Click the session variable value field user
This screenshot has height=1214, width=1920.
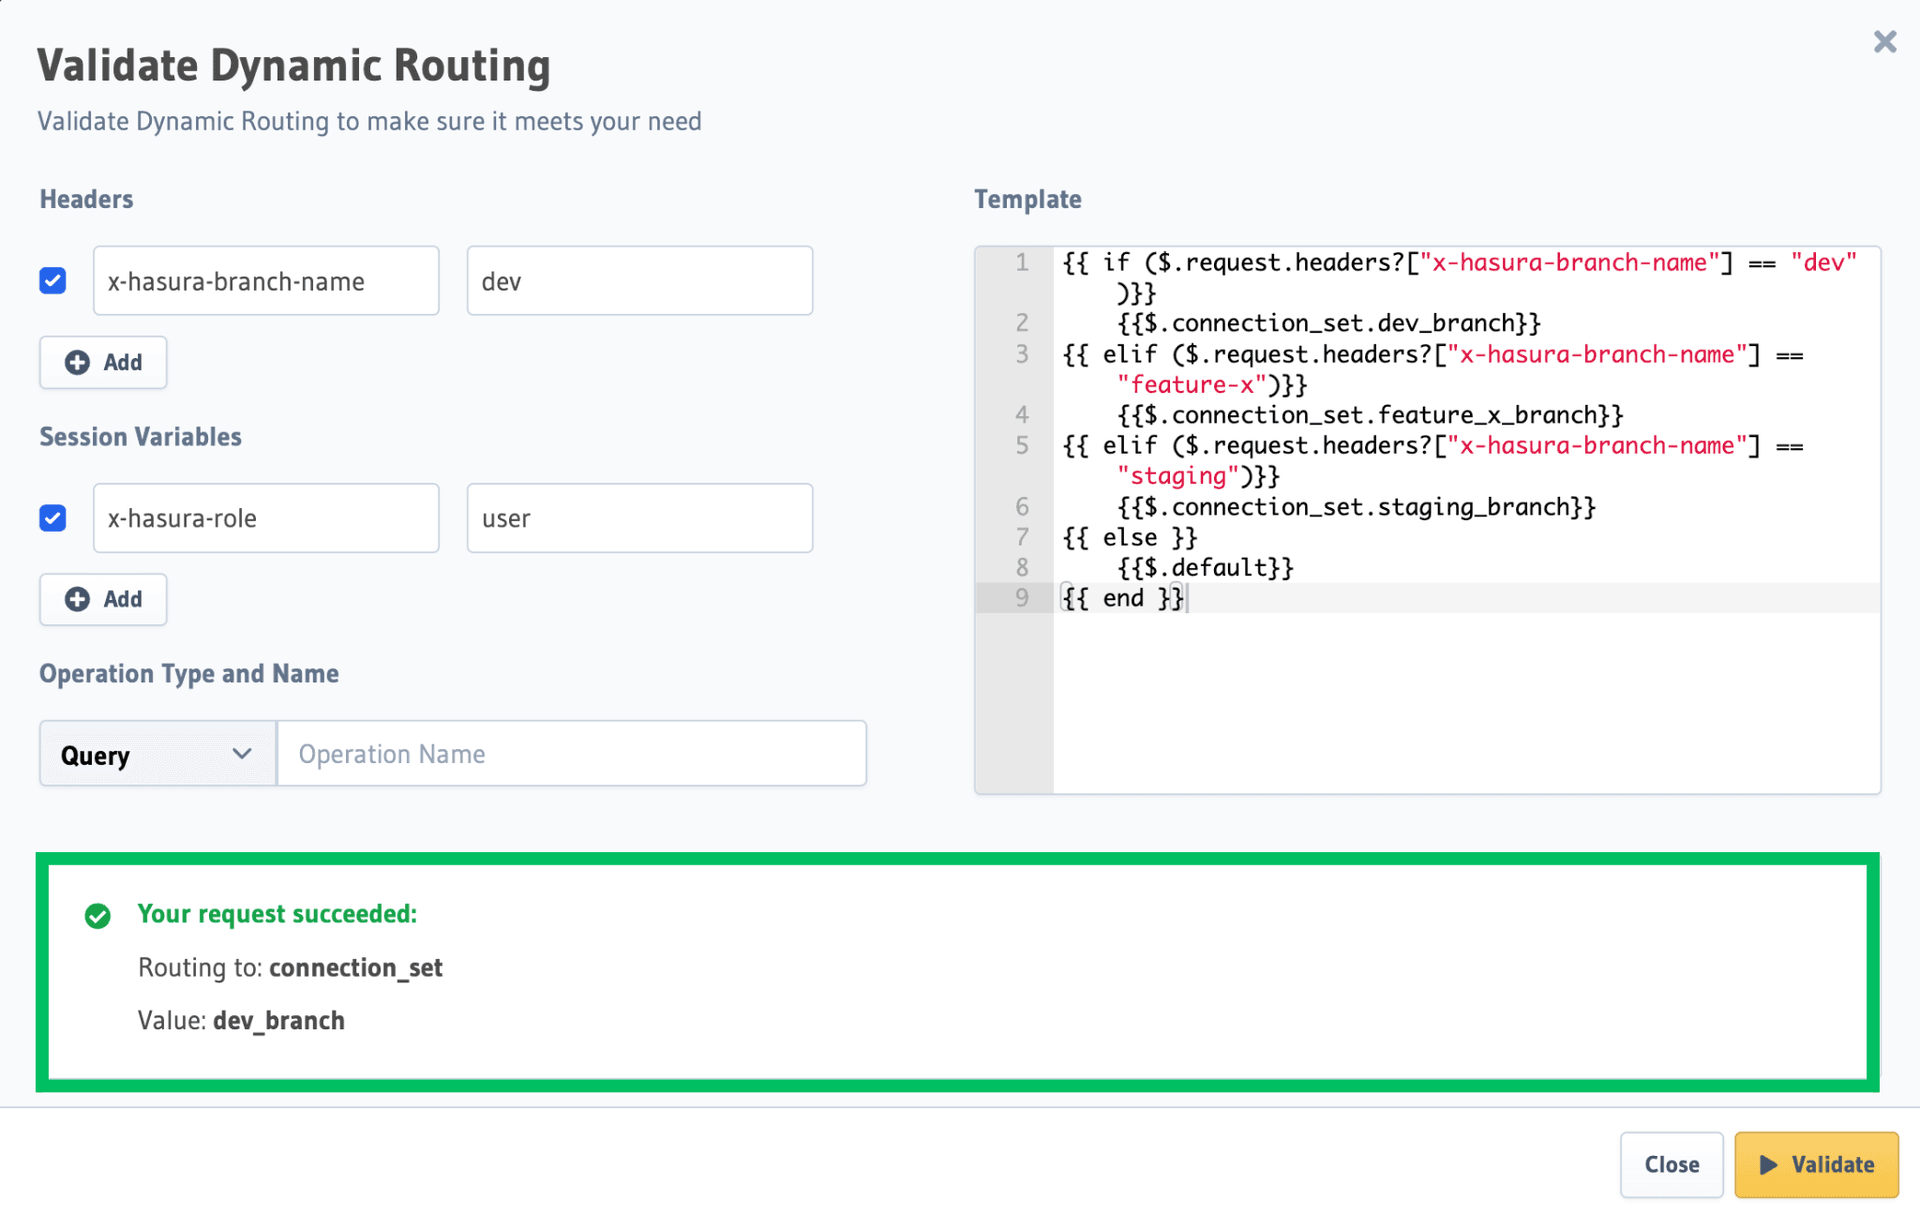point(639,518)
